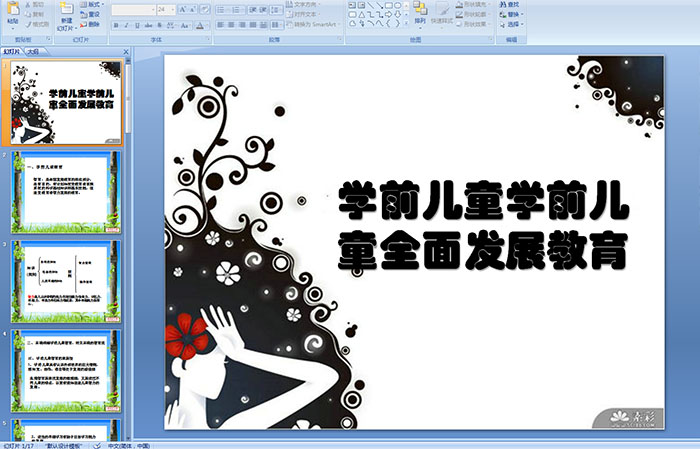Click Find (查找) in editing group
Viewport: 700px width, 449px height.
(510, 4)
